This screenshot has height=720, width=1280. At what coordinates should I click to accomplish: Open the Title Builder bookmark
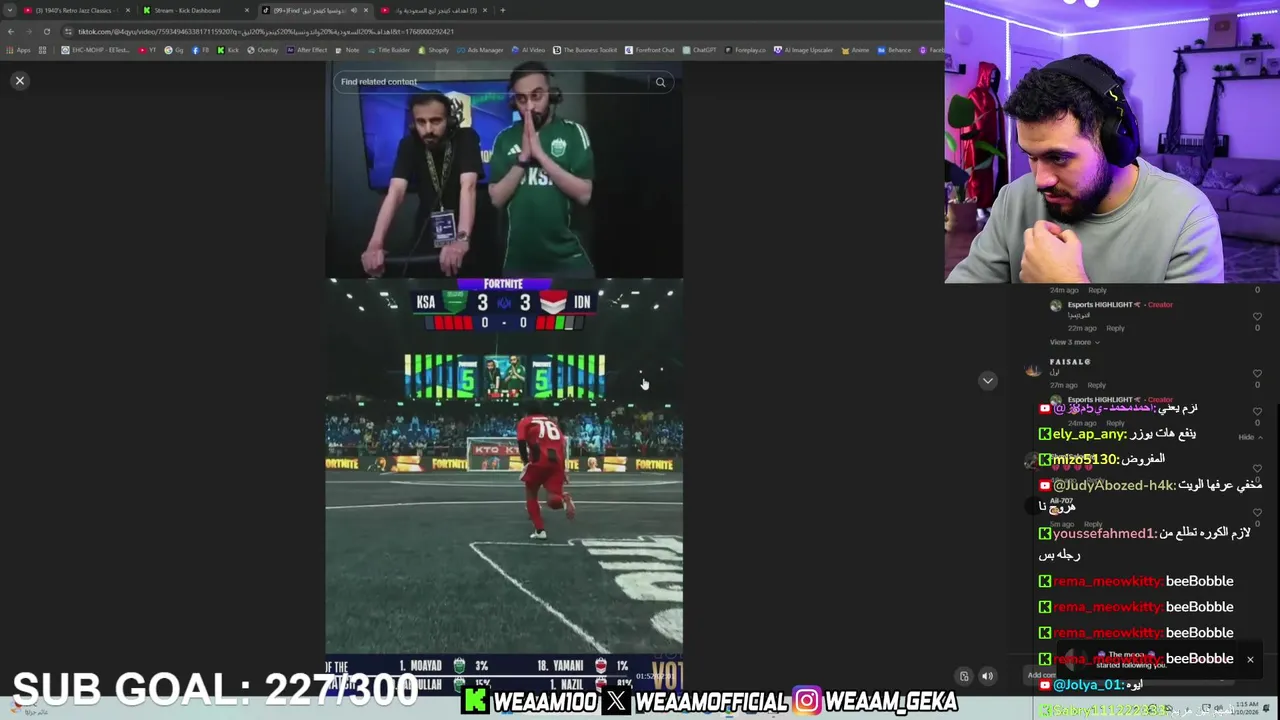(389, 50)
